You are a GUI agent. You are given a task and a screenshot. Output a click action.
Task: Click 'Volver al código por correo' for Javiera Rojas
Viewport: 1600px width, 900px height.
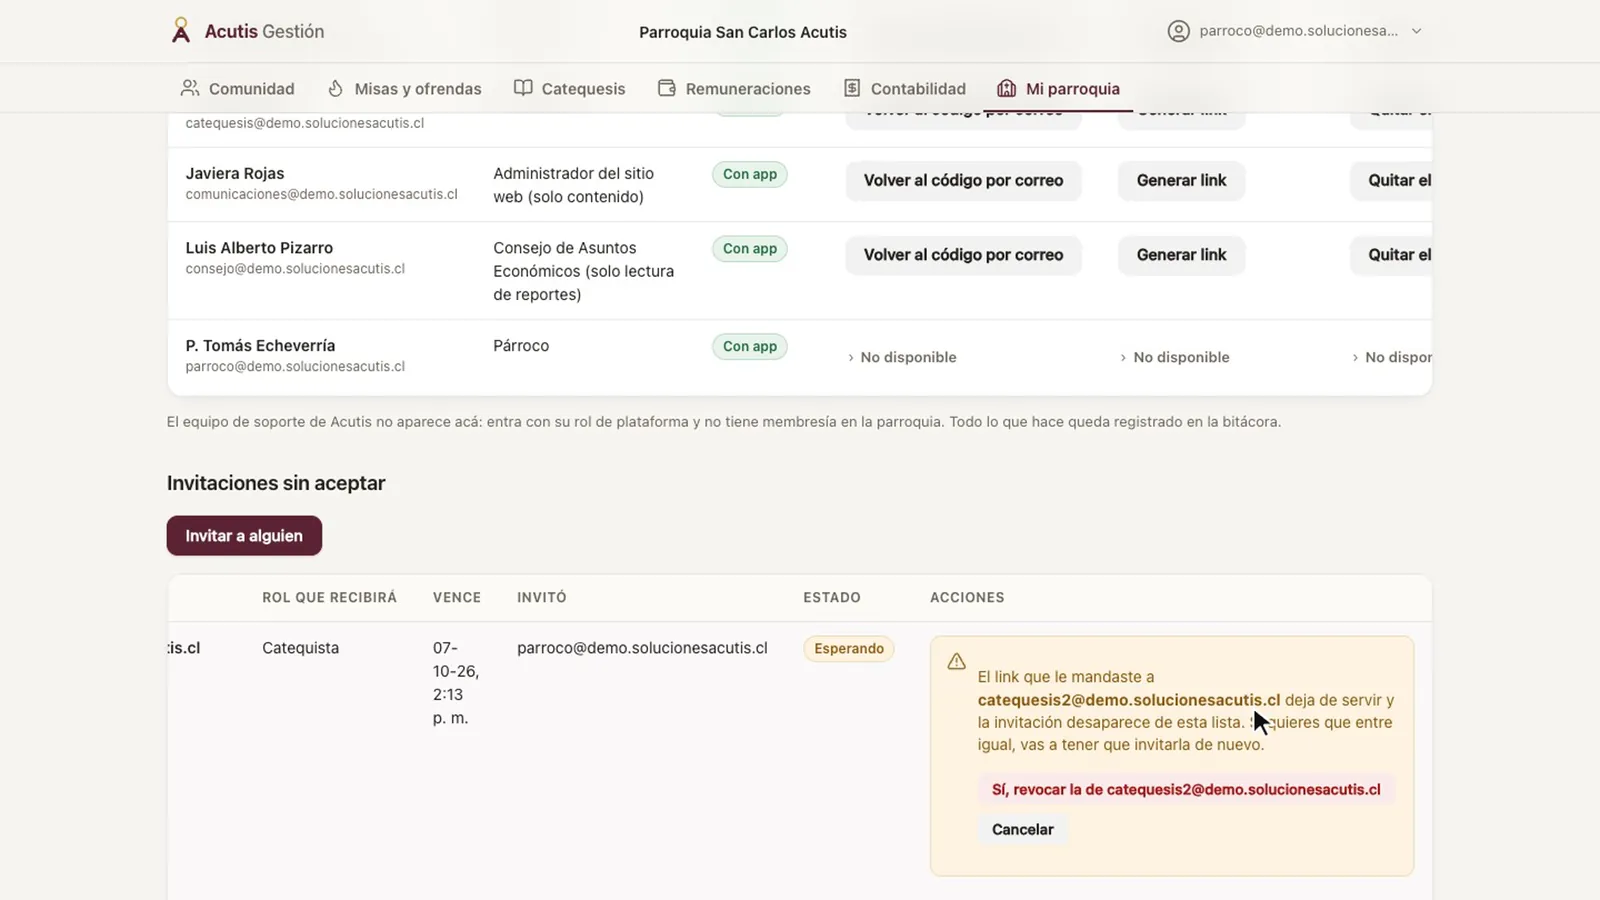point(964,181)
